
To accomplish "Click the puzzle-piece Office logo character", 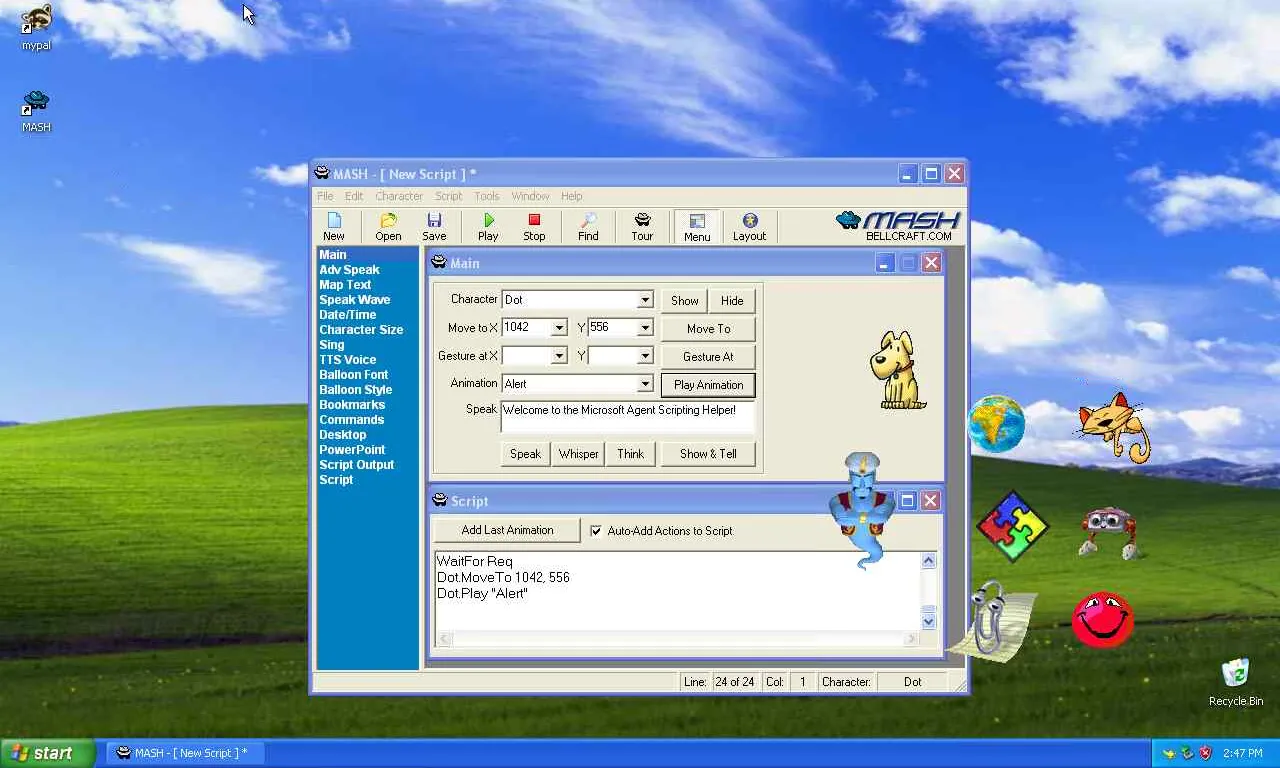I will tap(1012, 526).
